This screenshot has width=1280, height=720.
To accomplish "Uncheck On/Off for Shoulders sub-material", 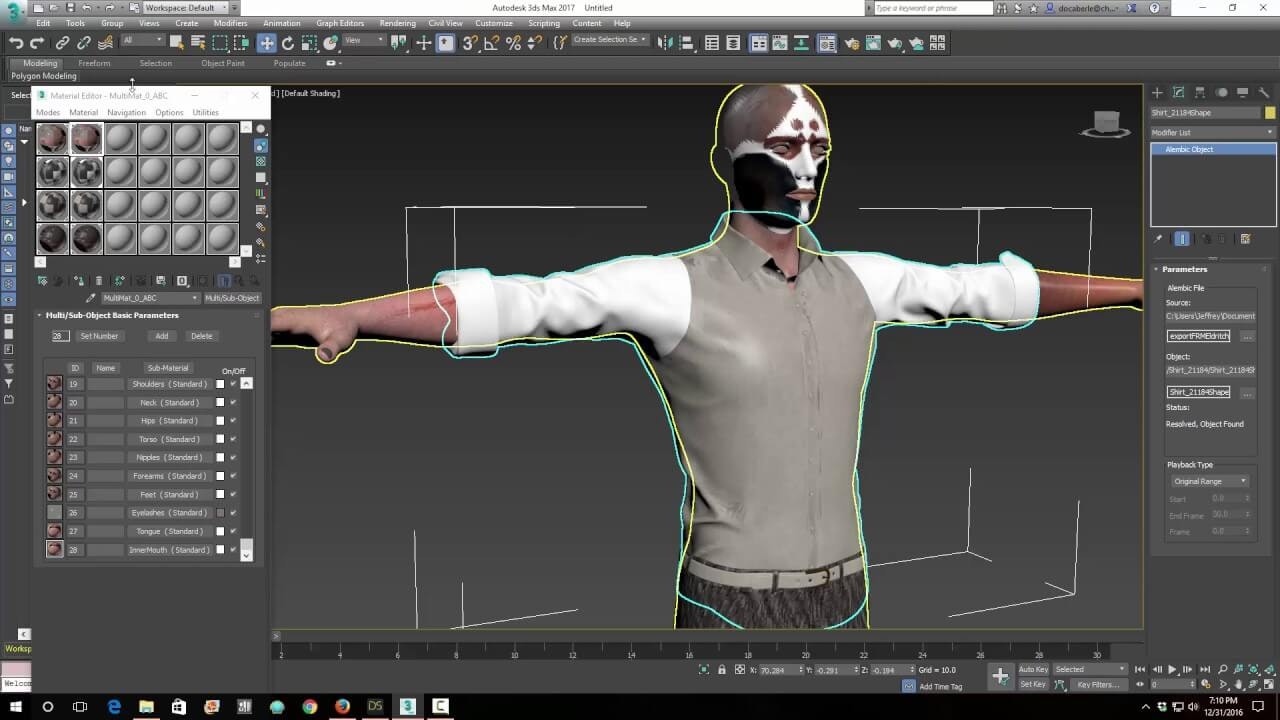I will (x=233, y=384).
